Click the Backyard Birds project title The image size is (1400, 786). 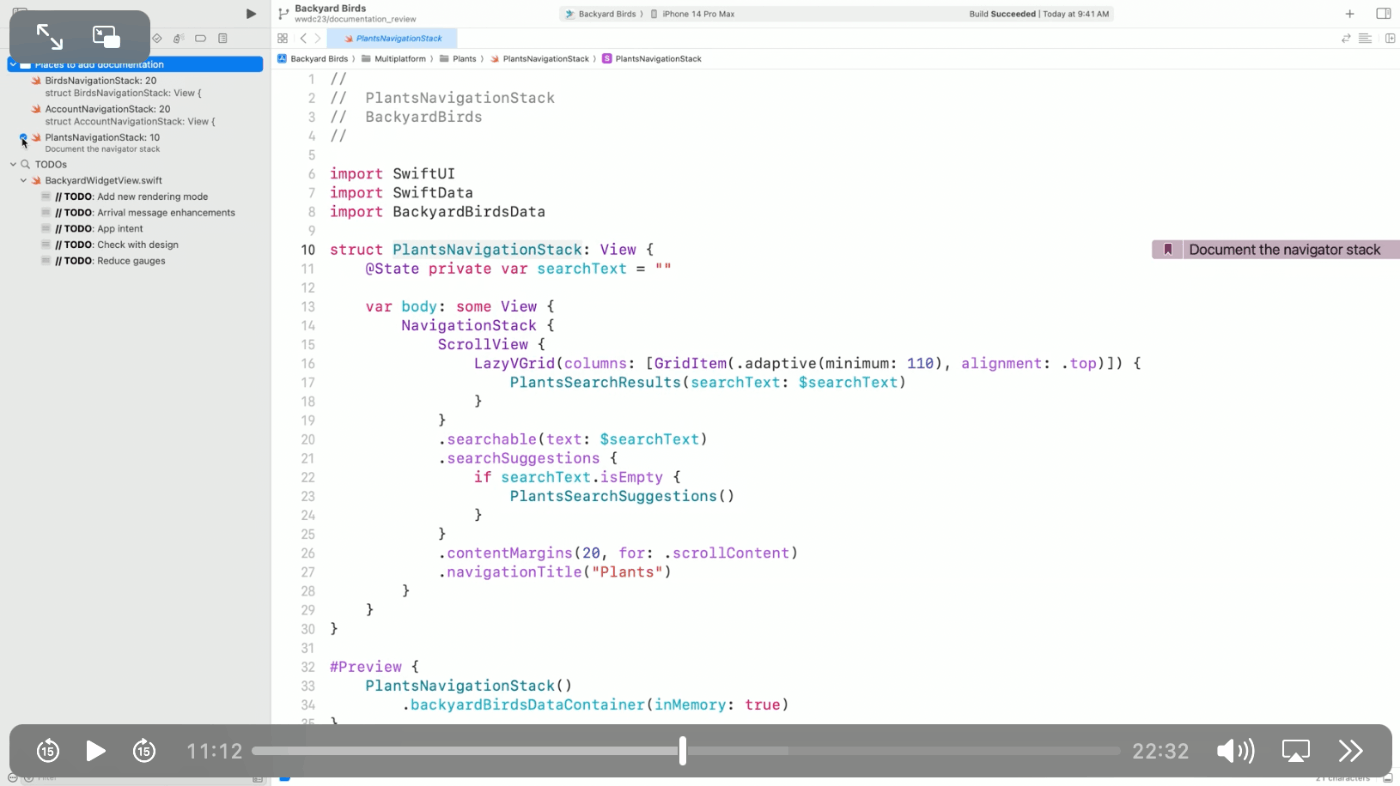click(x=330, y=8)
